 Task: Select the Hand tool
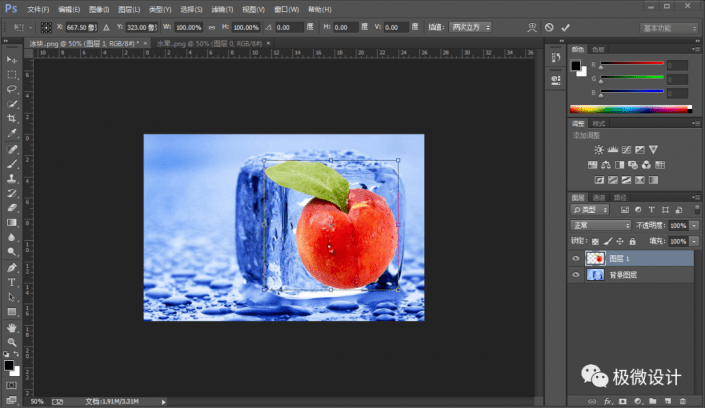click(x=12, y=327)
